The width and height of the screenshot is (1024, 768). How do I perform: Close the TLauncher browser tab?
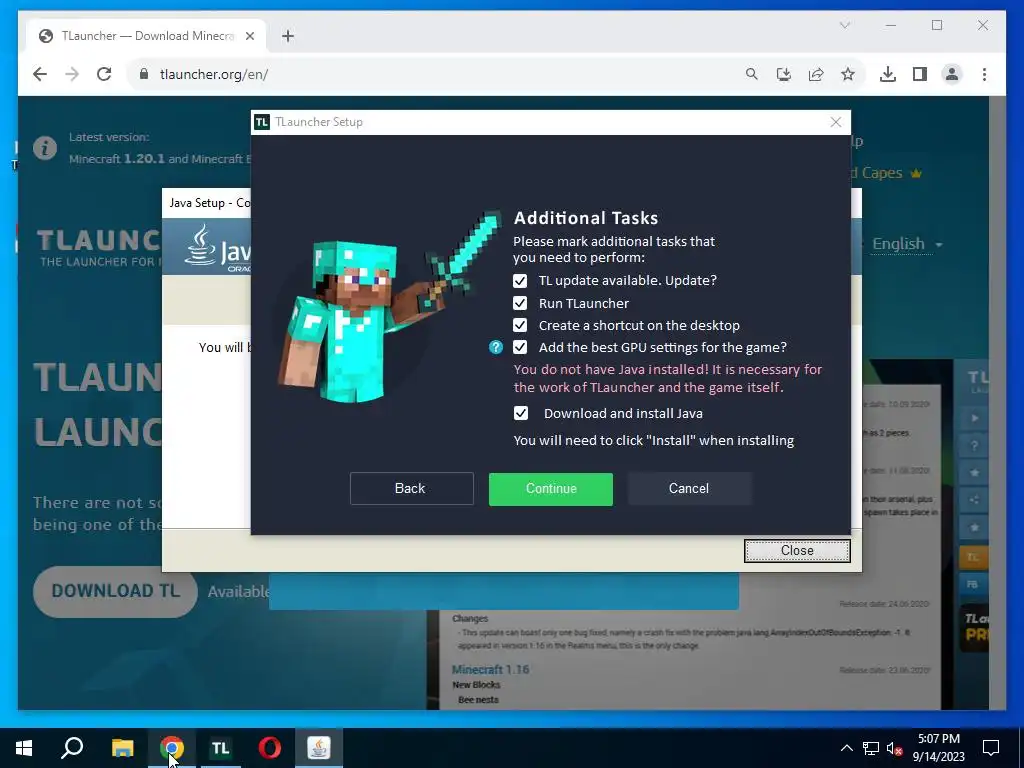tap(249, 36)
